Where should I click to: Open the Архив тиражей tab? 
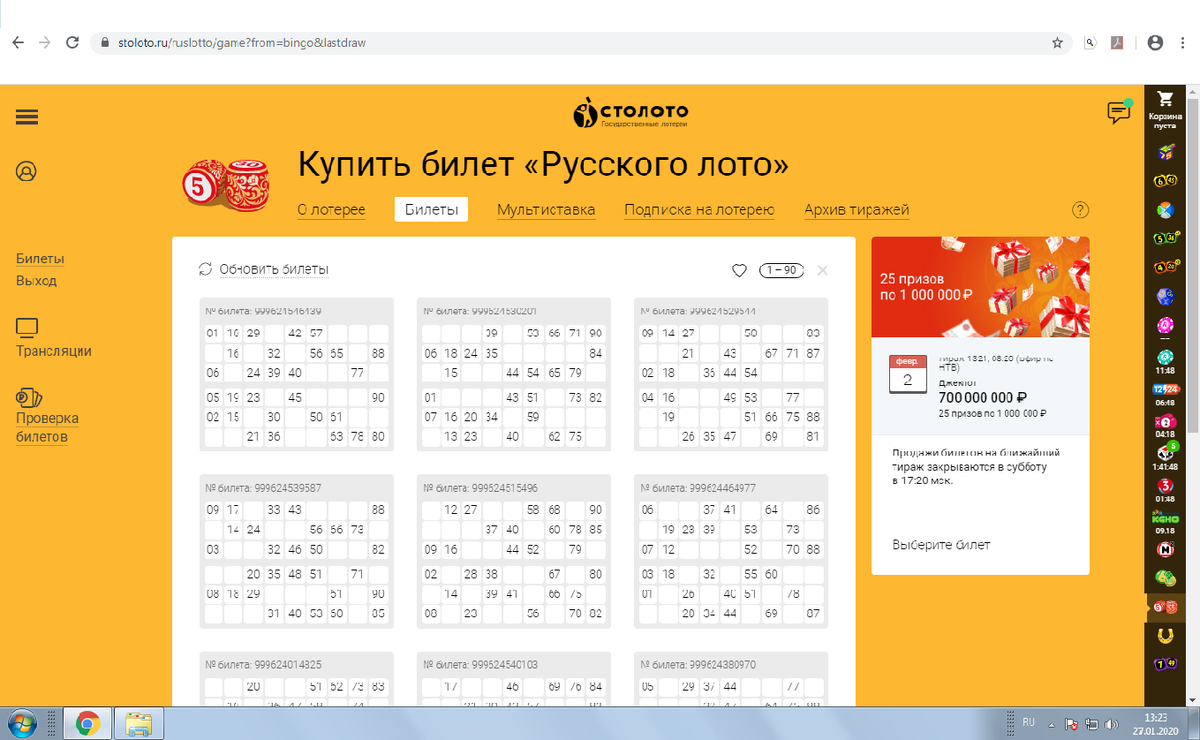click(857, 210)
